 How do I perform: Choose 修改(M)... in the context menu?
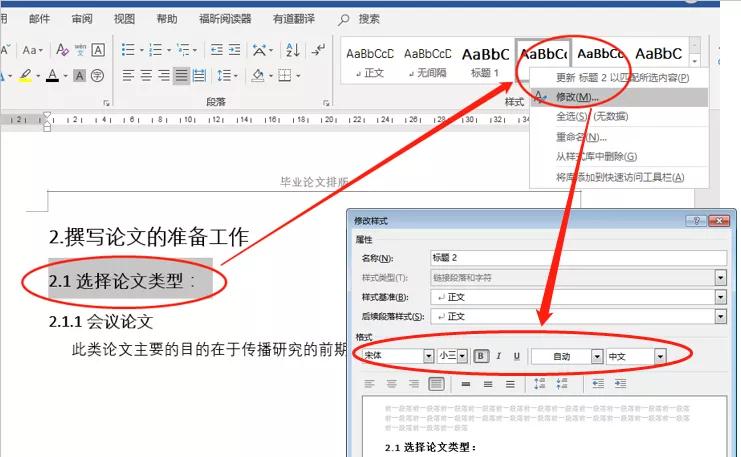click(619, 97)
